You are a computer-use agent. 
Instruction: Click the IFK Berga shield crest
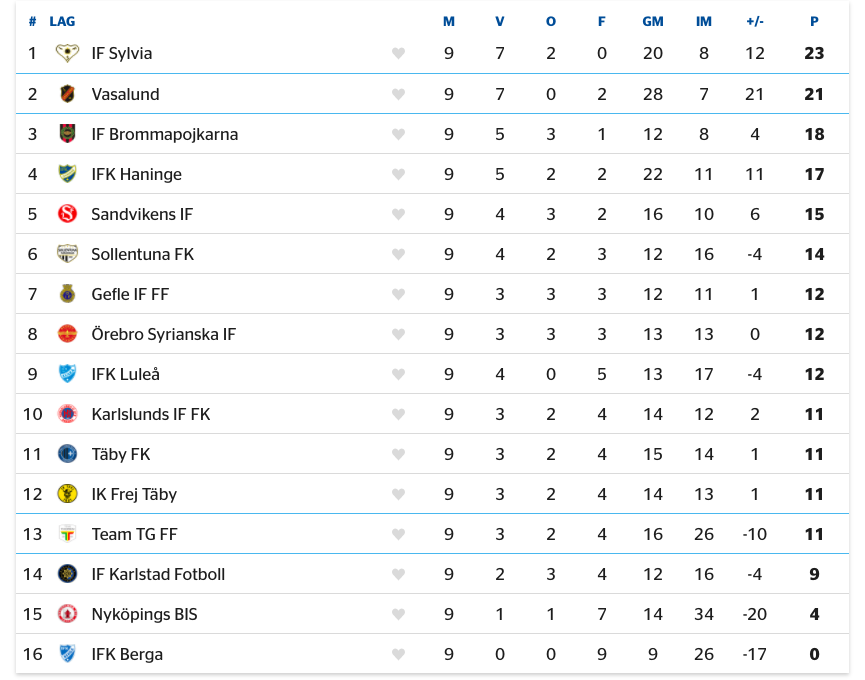[x=67, y=654]
